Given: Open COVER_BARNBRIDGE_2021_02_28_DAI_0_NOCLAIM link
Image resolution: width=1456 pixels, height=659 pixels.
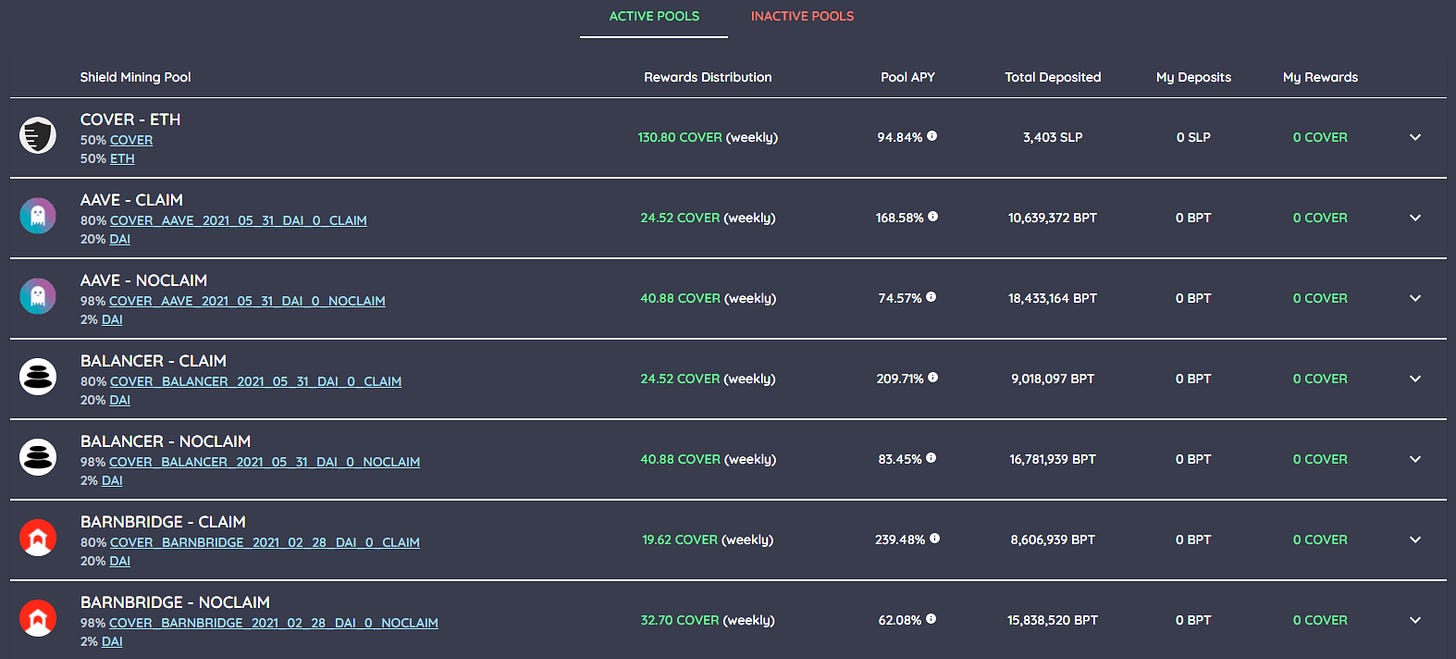Looking at the screenshot, I should tap(273, 623).
